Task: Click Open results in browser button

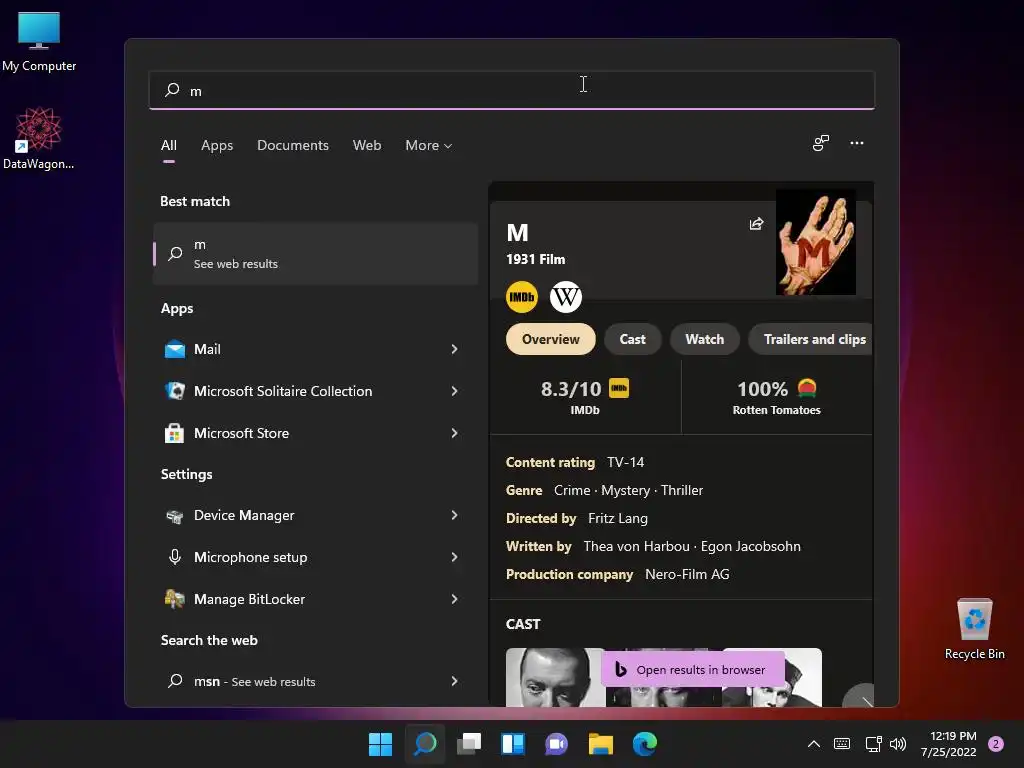Action: tap(692, 669)
